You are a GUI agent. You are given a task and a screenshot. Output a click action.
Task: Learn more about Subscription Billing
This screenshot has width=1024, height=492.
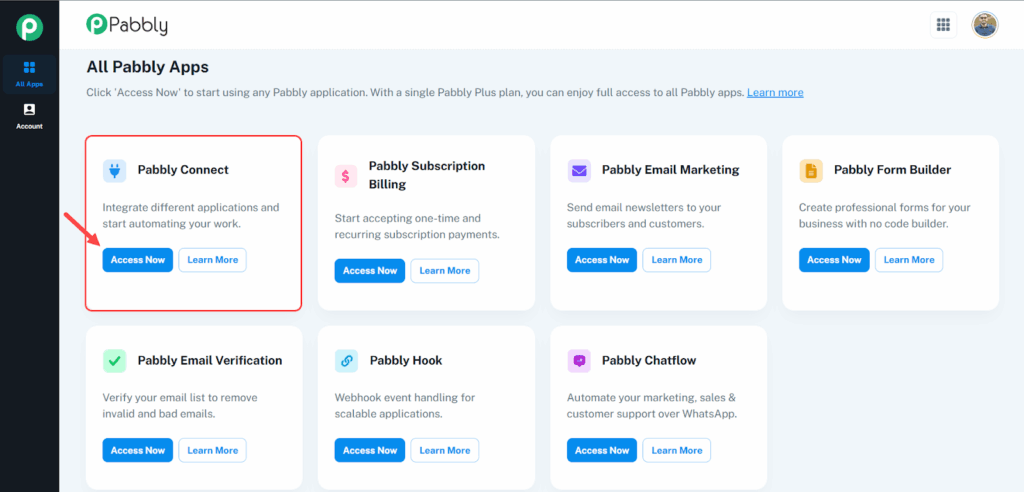click(x=445, y=271)
